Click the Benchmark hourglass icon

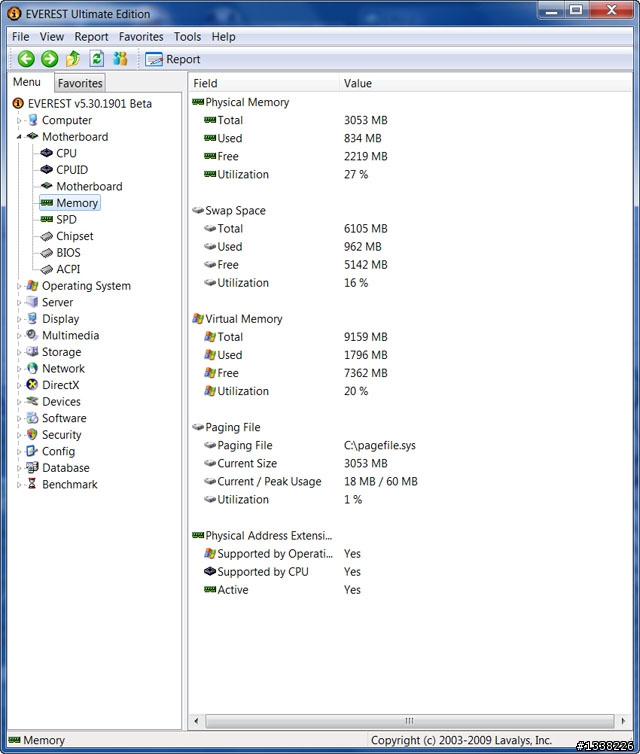tap(32, 484)
